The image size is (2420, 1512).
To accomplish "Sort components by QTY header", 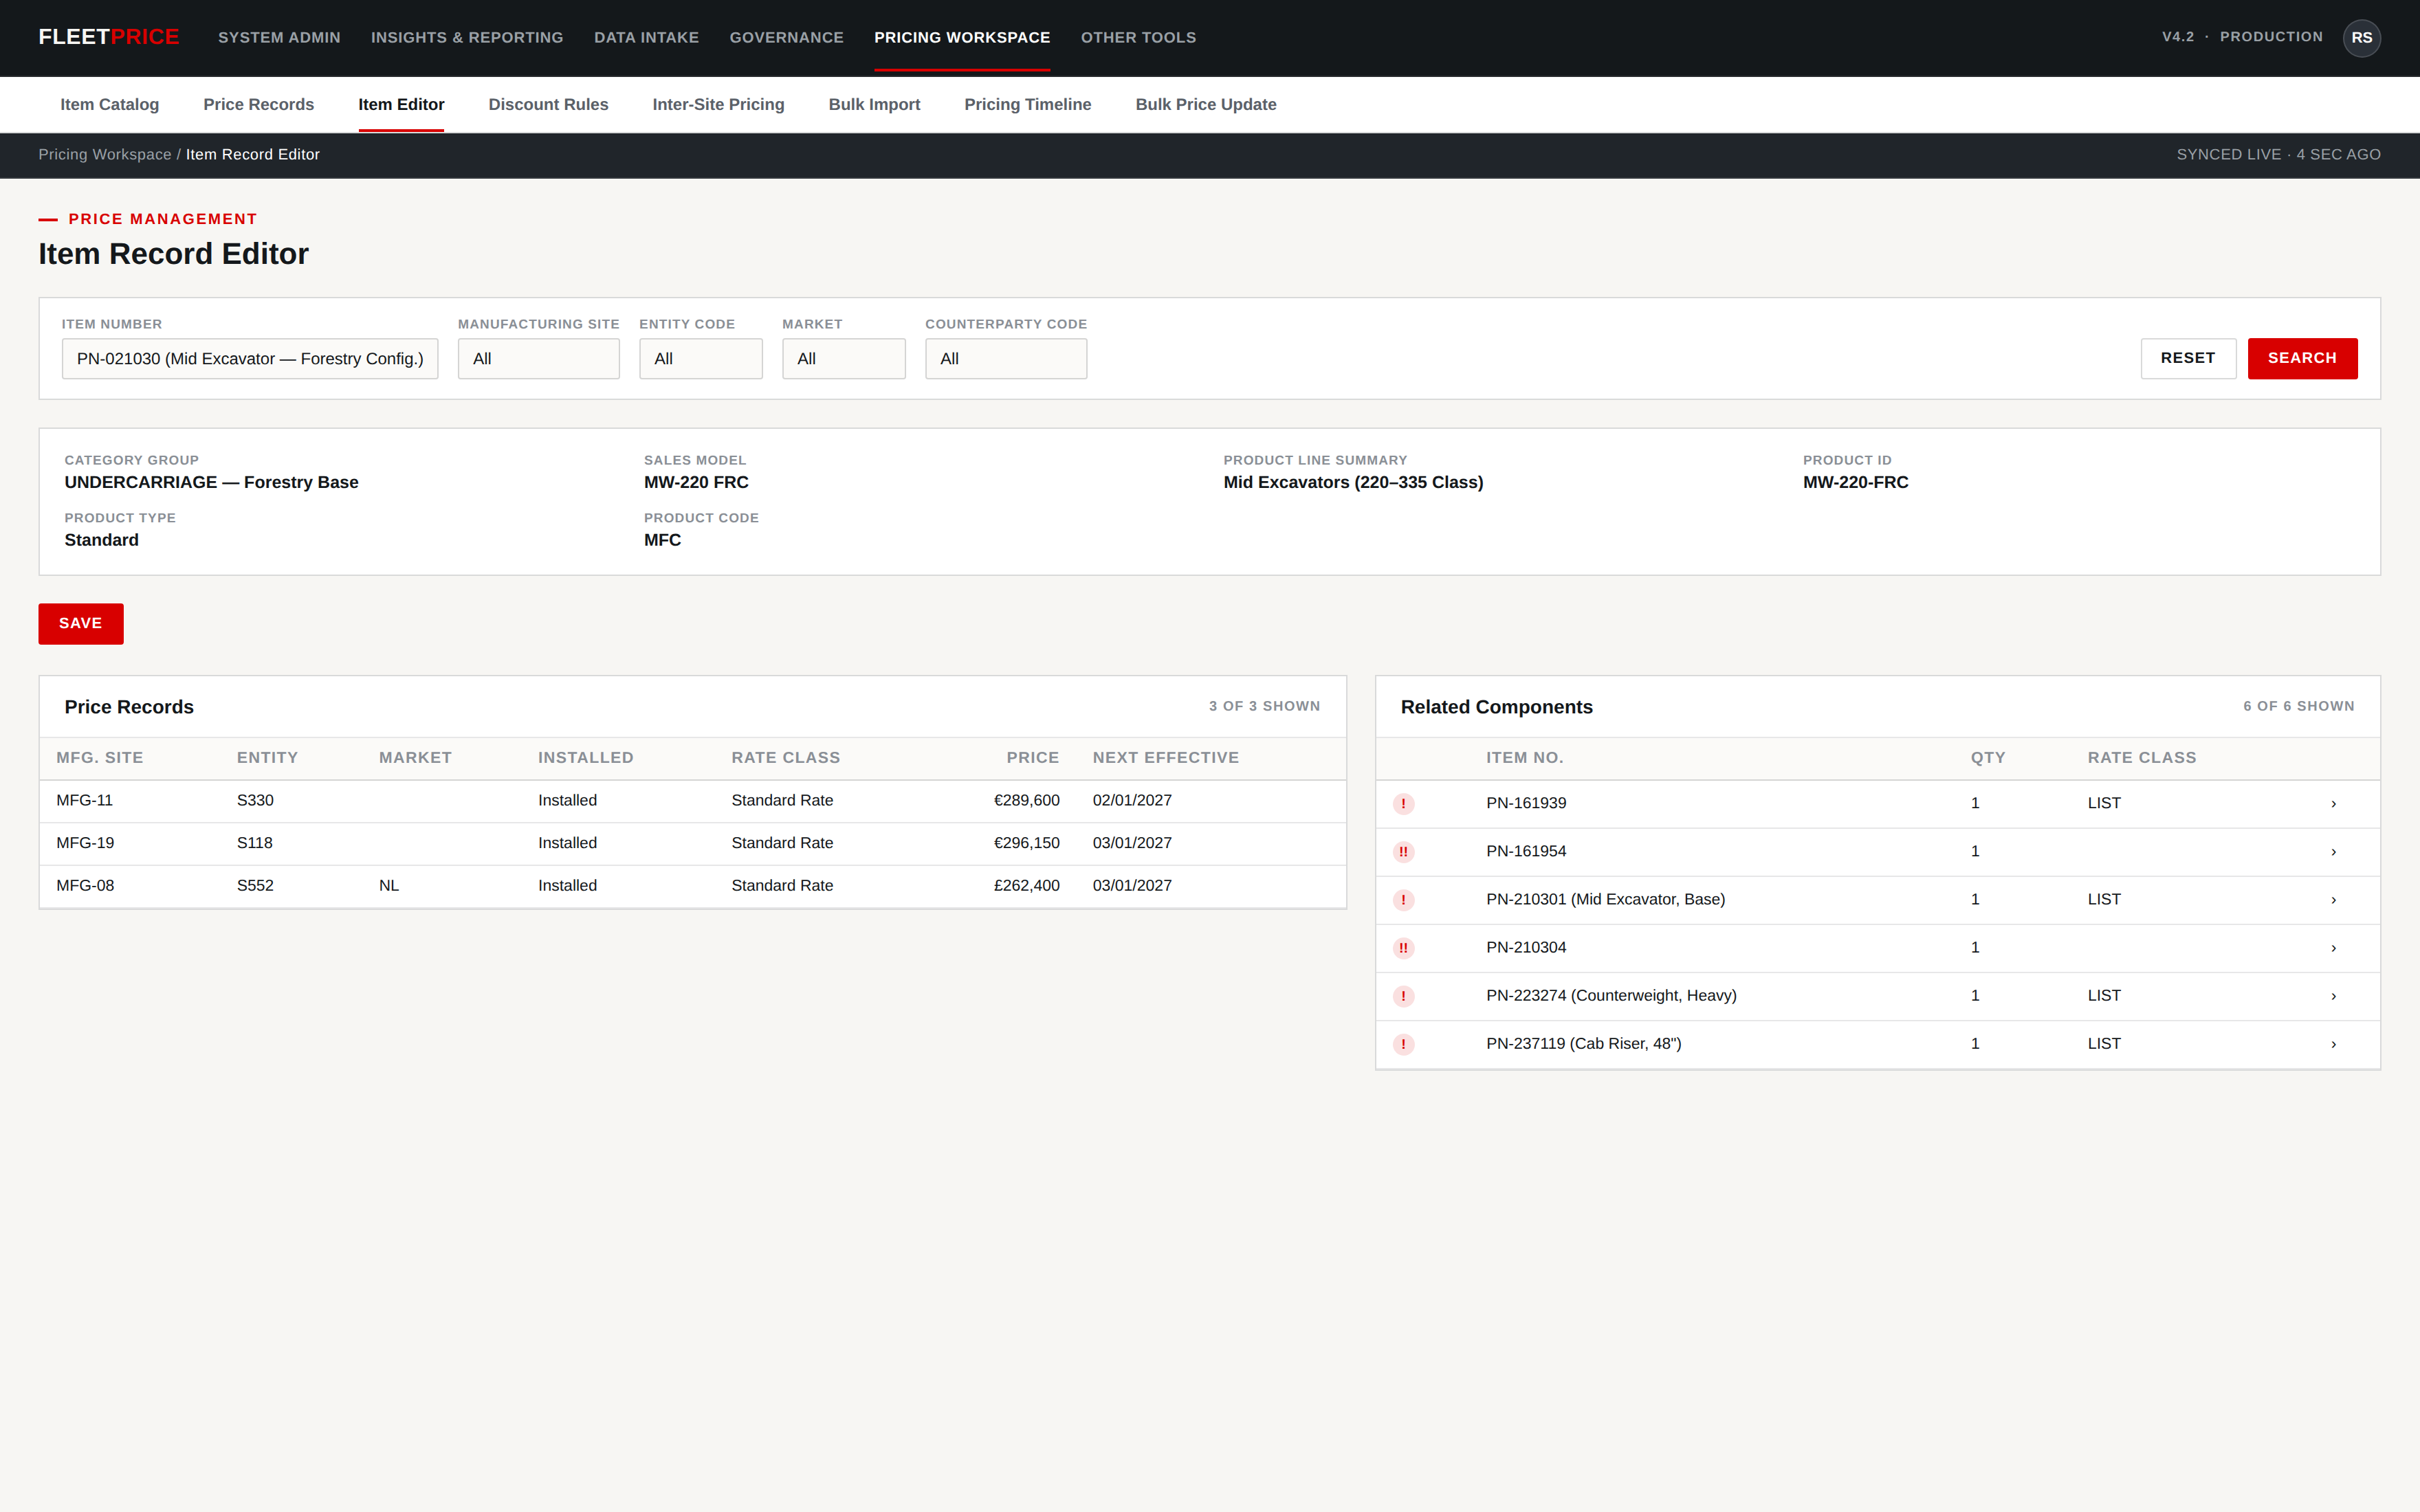I will pos(1988,758).
